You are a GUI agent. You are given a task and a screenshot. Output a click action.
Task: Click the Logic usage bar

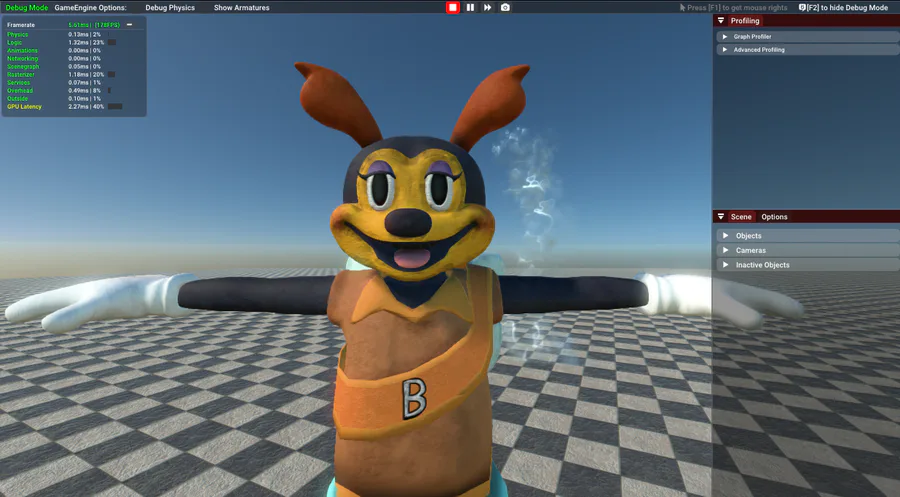point(112,42)
